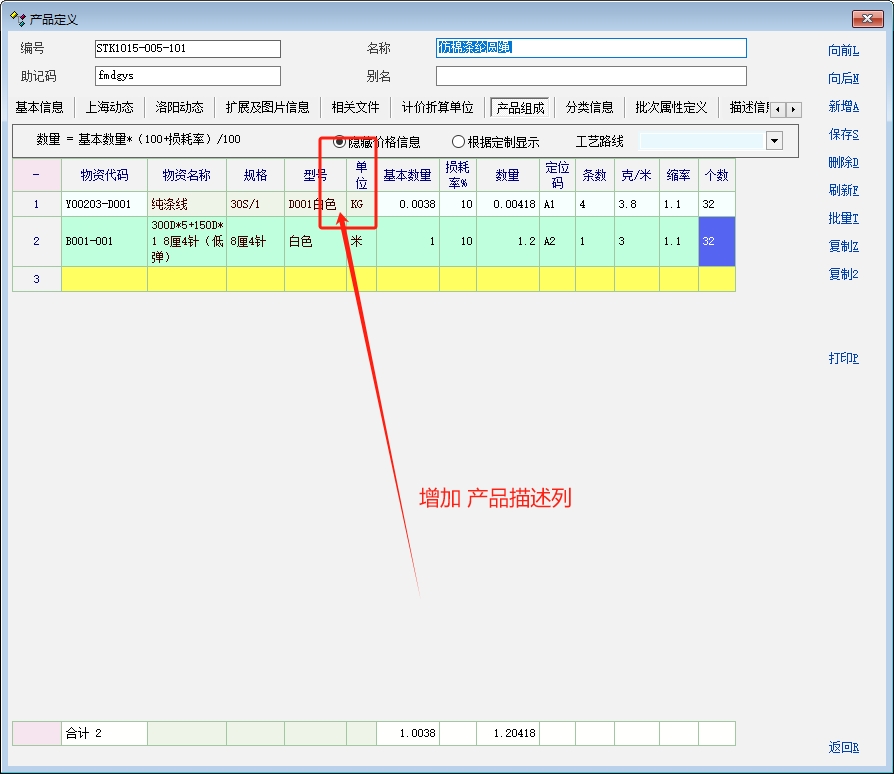Click the 删除D delete button
This screenshot has width=894, height=774.
(843, 163)
